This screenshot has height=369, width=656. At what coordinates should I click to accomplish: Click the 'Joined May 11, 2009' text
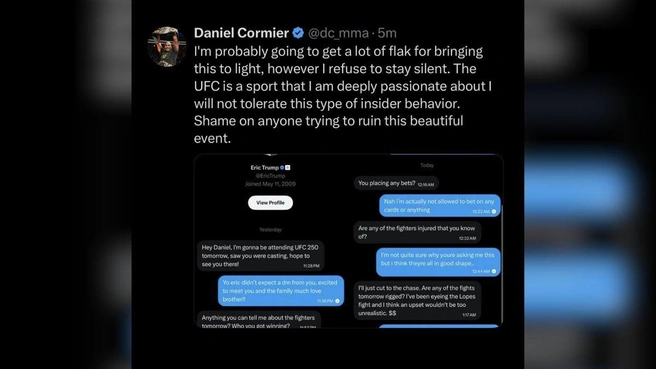(270, 184)
